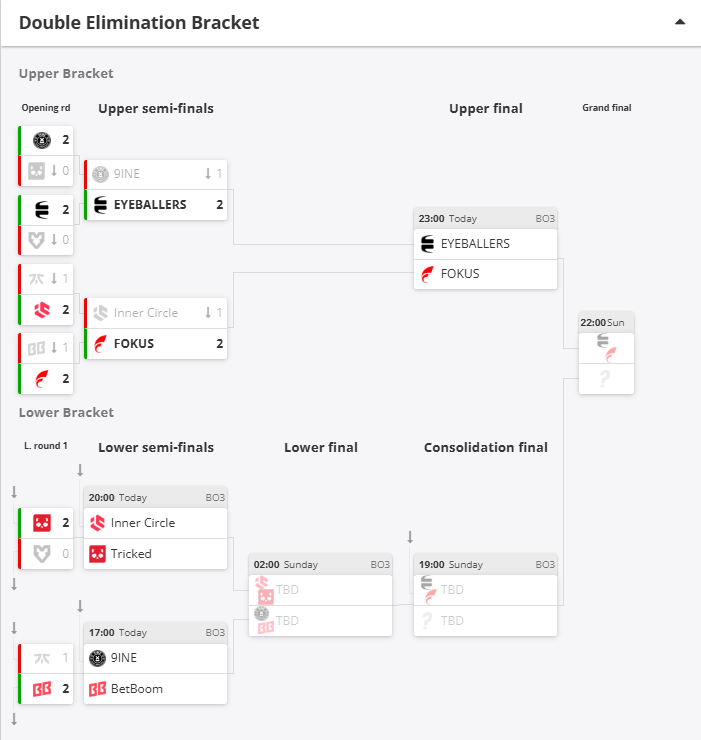Click FOKUS logo in upper final match
The height and width of the screenshot is (740, 701).
pyautogui.click(x=428, y=274)
